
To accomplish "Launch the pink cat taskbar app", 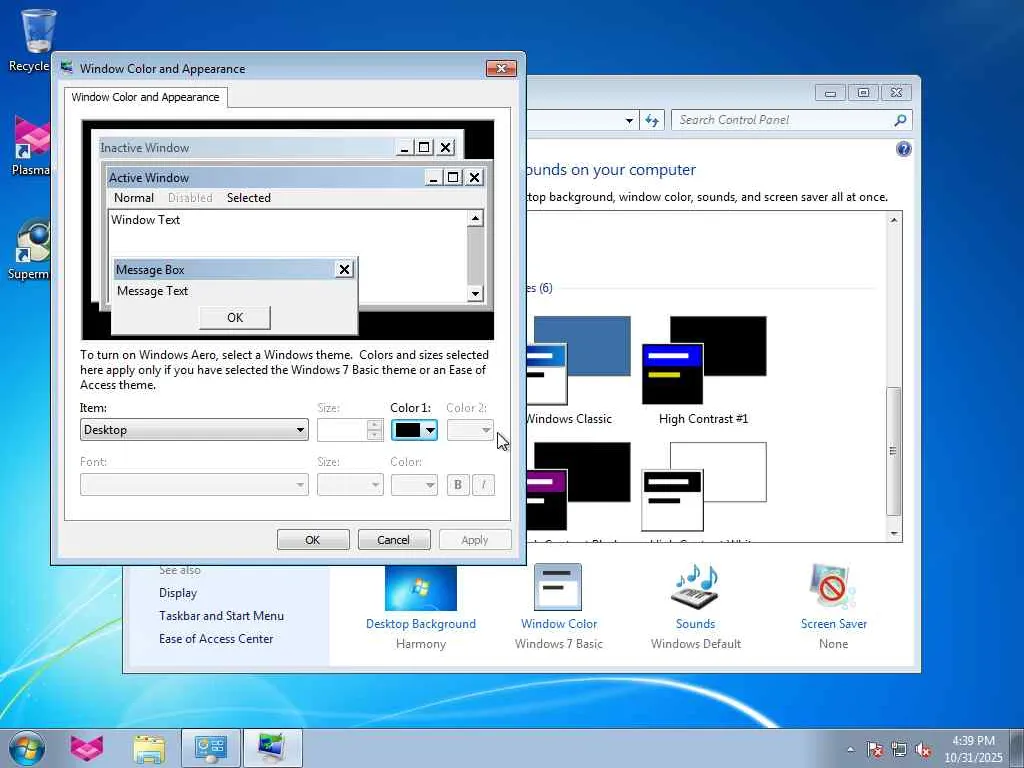I will pyautogui.click(x=87, y=748).
